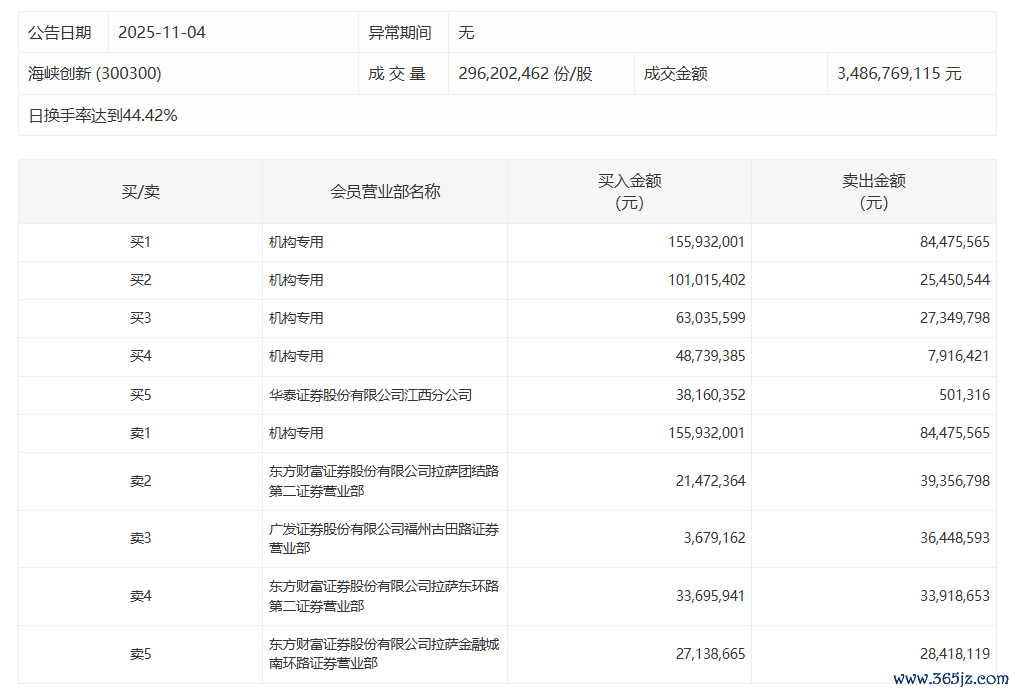Select sell amount 7,916,421
This screenshot has width=1016, height=694.
click(x=958, y=356)
